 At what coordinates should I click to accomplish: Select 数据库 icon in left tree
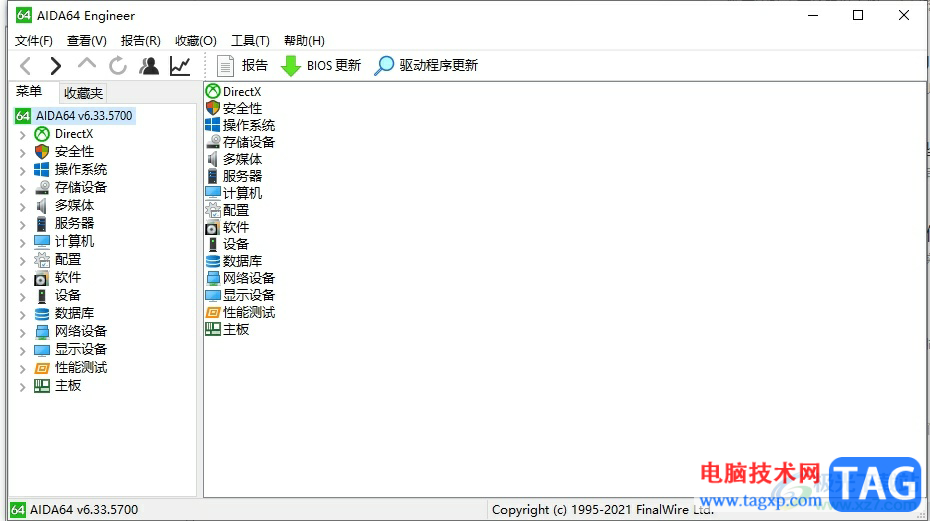click(x=42, y=313)
